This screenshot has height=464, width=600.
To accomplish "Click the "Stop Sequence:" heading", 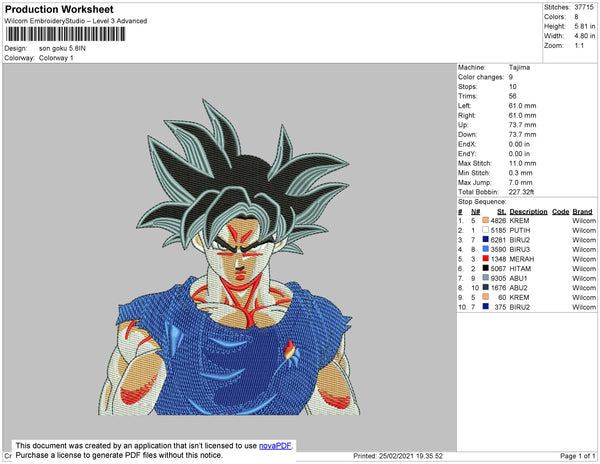I will pyautogui.click(x=482, y=202).
